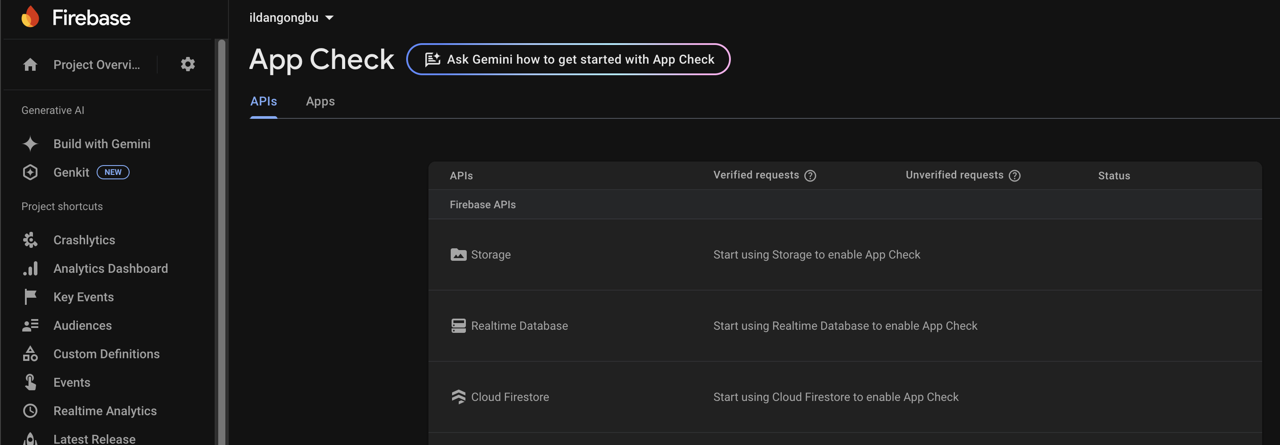Click the Firebase wordmark

click(x=91, y=17)
